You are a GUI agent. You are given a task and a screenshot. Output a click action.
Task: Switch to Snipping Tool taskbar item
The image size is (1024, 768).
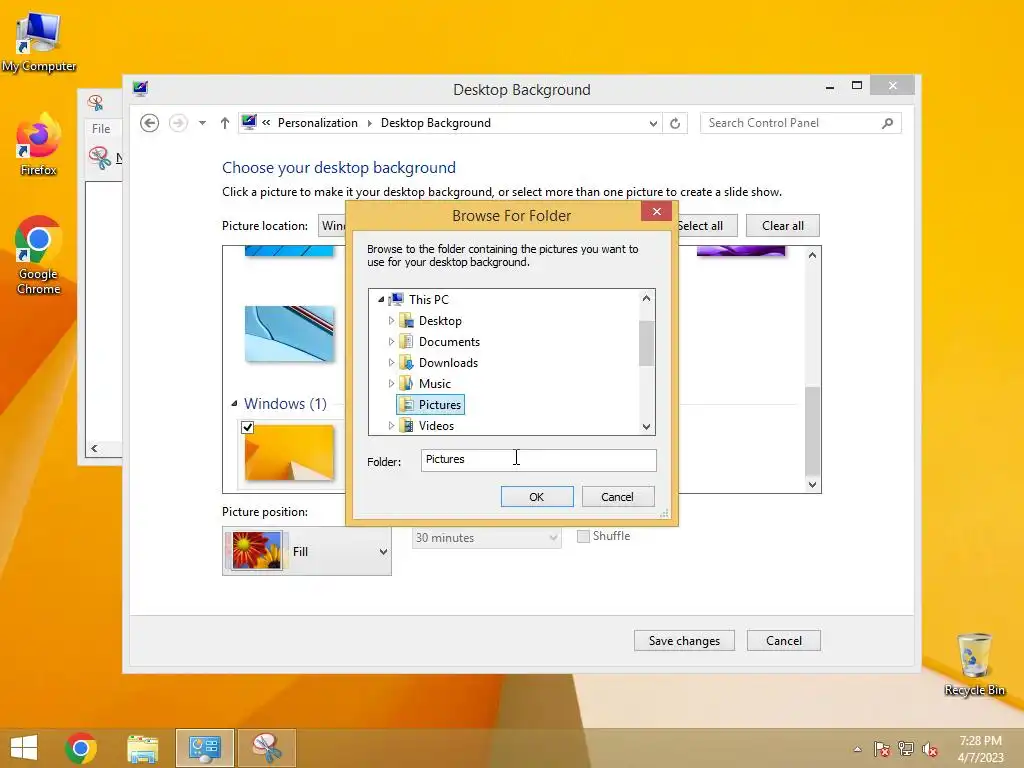tap(266, 748)
